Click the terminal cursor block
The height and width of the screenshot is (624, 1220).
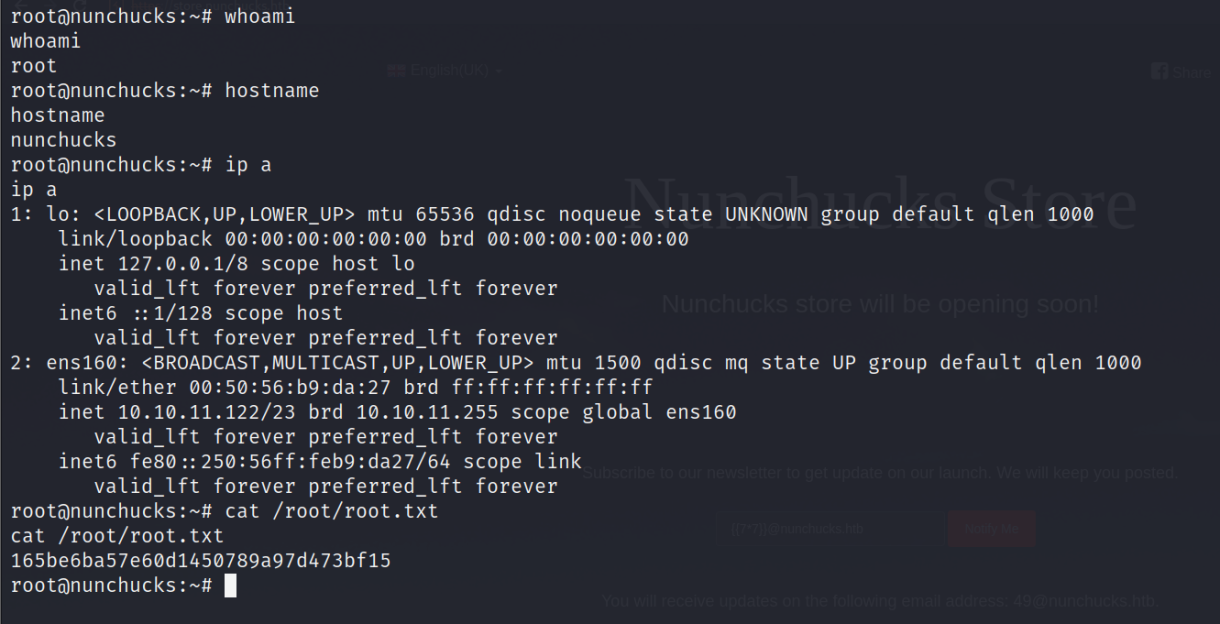tap(231, 586)
